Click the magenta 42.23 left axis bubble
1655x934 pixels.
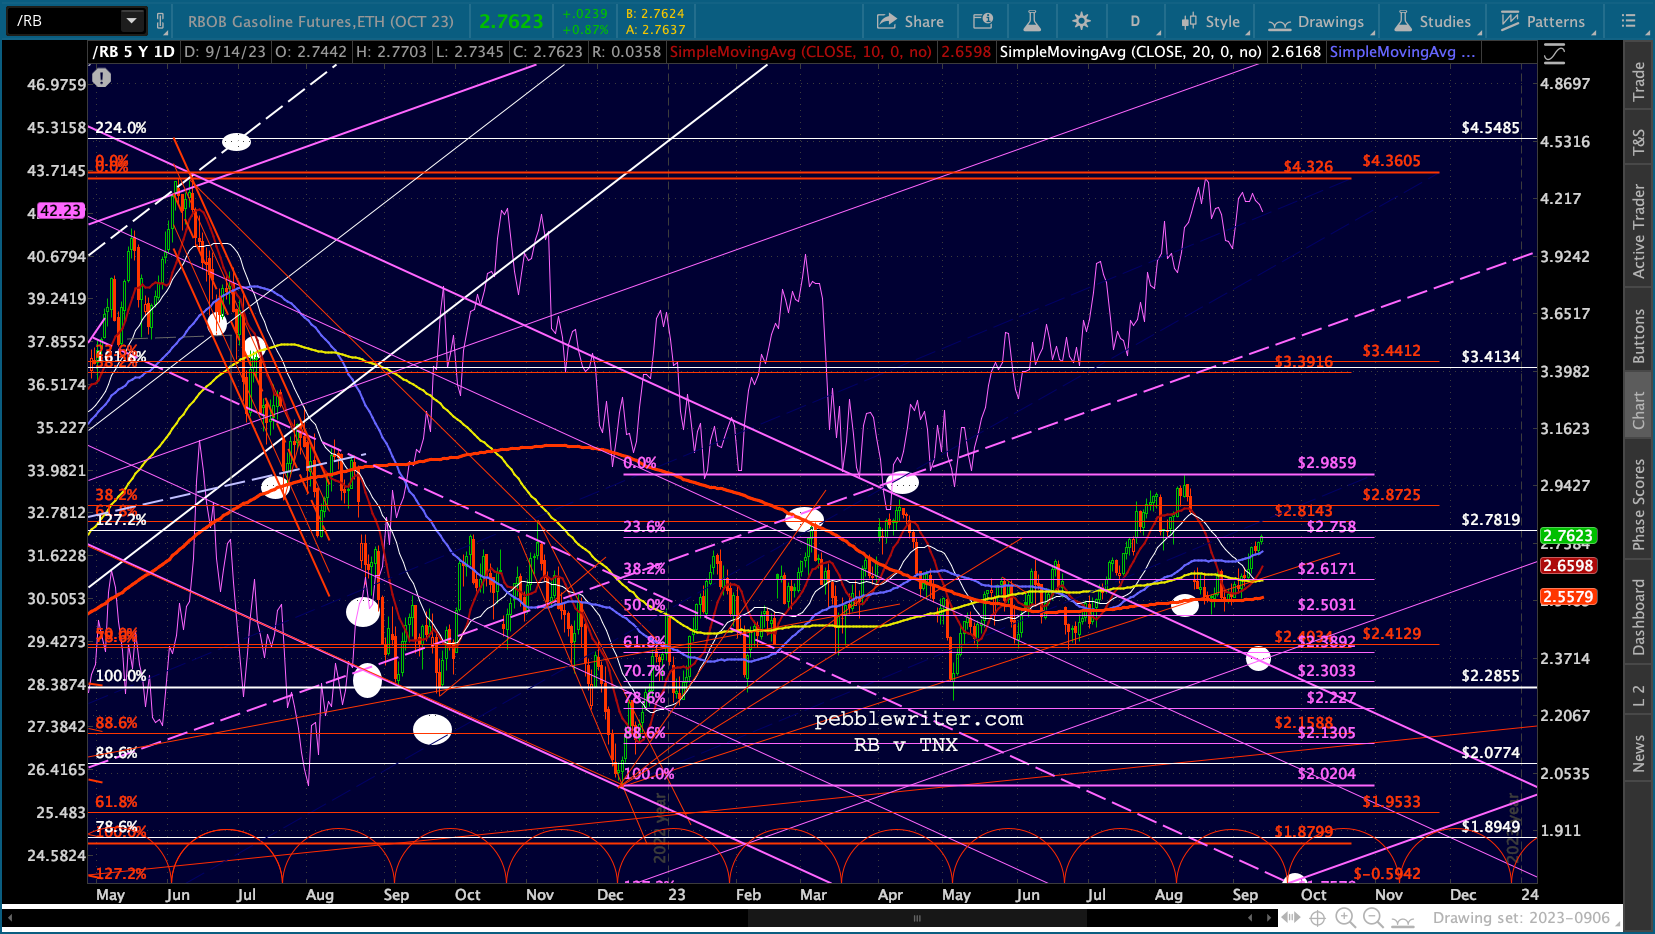[x=60, y=211]
